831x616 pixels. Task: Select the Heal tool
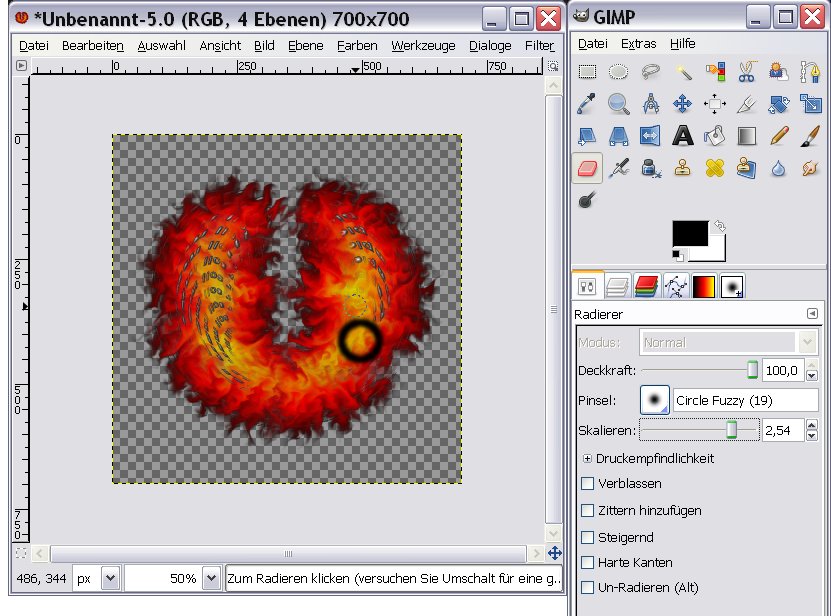pyautogui.click(x=714, y=169)
